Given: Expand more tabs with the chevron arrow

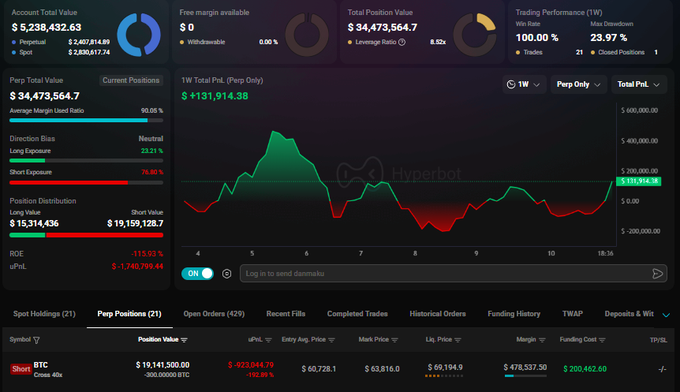Looking at the screenshot, I should 666,315.
